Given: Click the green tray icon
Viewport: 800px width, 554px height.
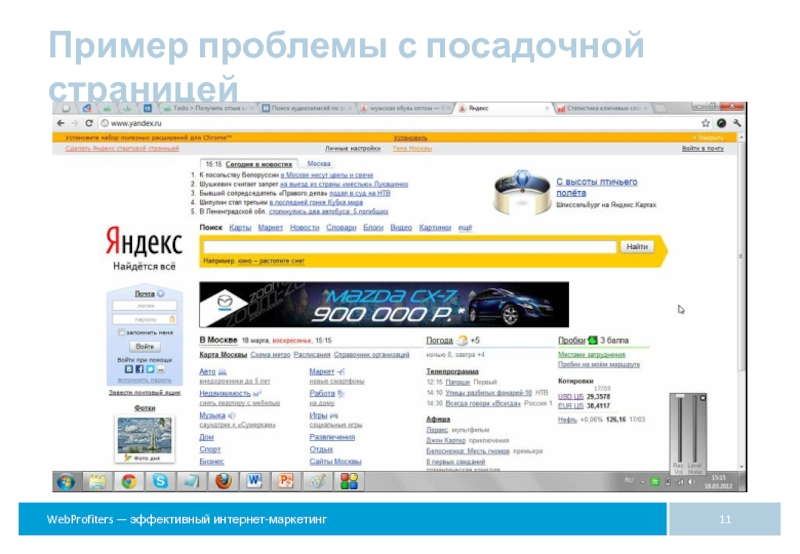Looking at the screenshot, I should [x=655, y=482].
